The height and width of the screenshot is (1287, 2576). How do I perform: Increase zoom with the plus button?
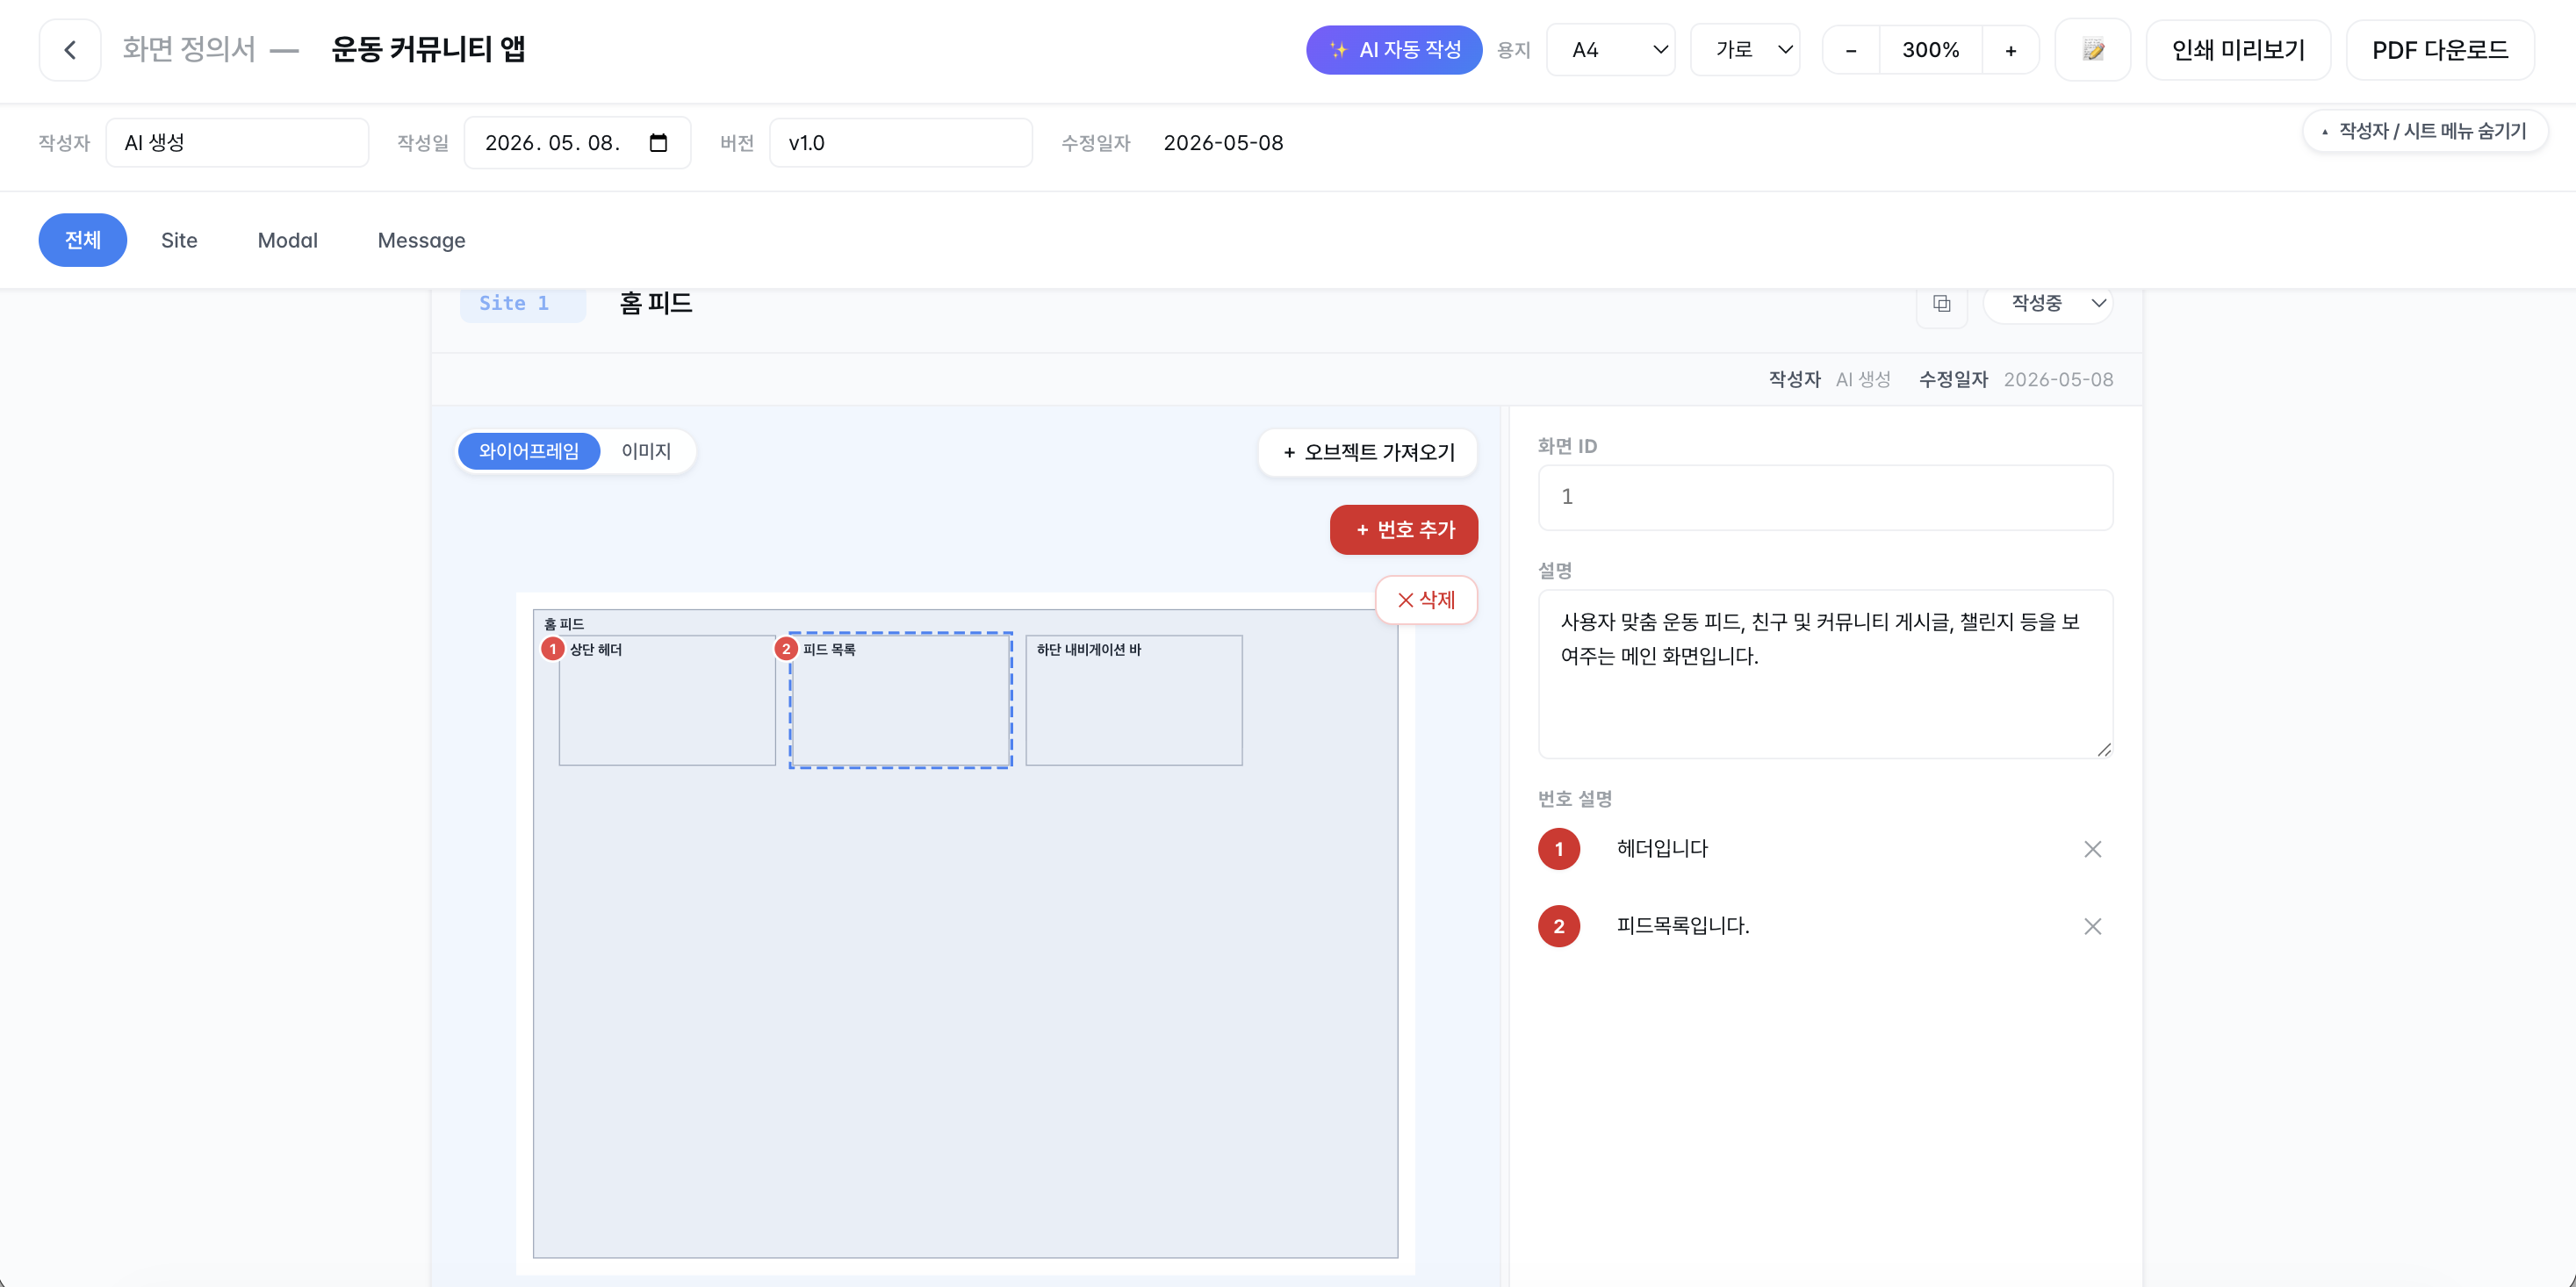click(x=2010, y=50)
